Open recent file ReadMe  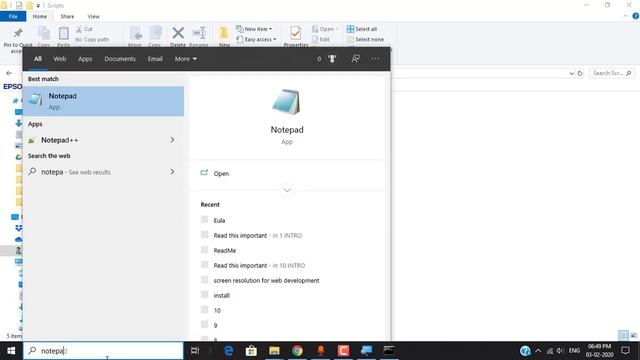[224, 251]
